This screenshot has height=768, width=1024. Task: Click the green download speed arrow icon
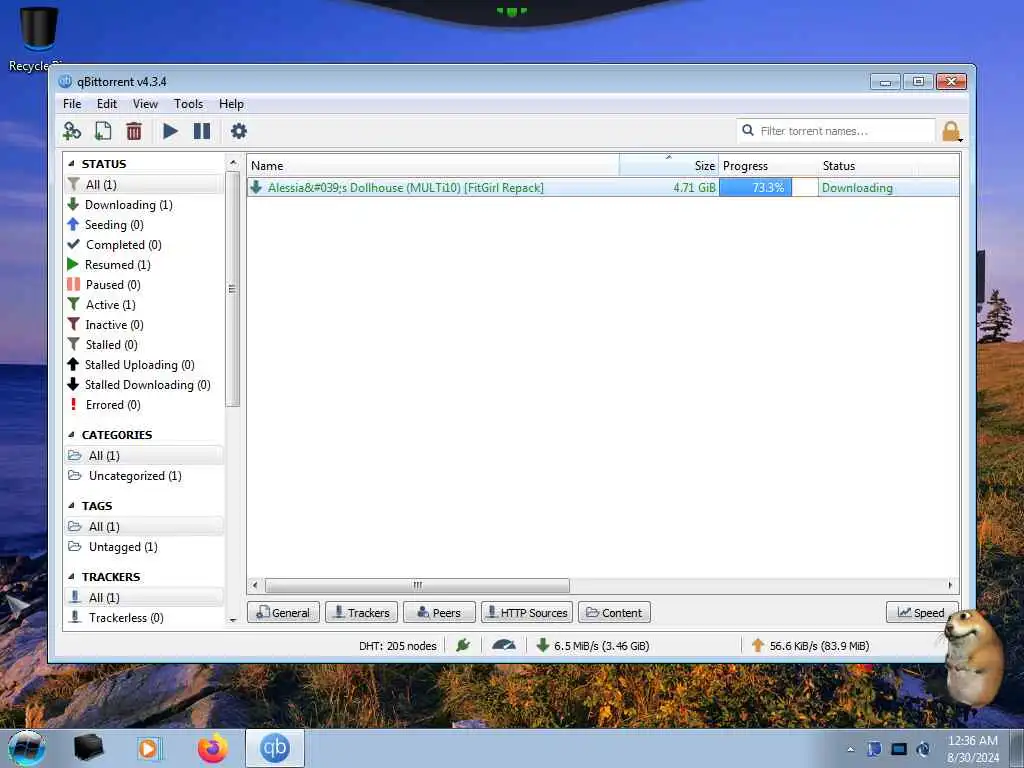542,645
